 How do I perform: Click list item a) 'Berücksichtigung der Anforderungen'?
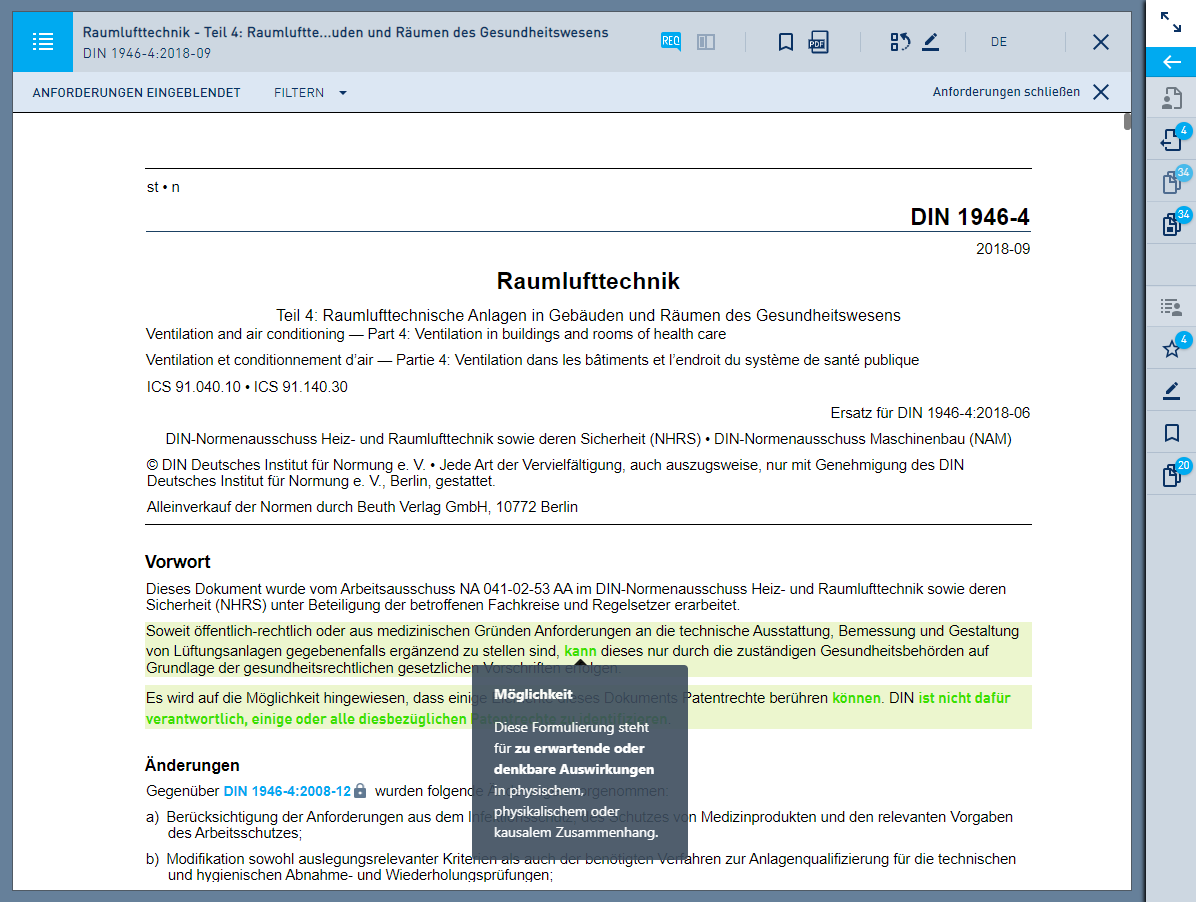[x=580, y=825]
